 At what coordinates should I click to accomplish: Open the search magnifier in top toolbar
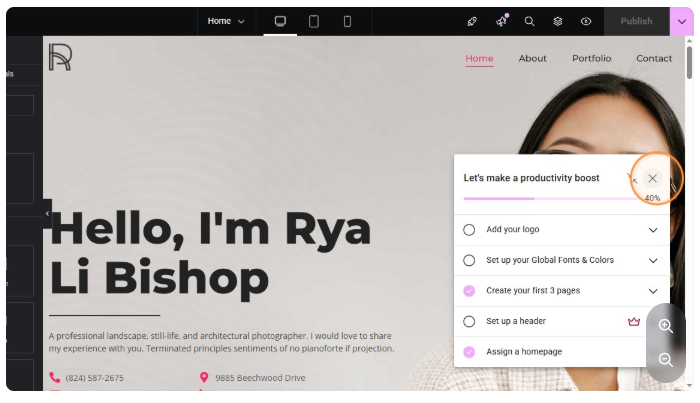pyautogui.click(x=529, y=21)
